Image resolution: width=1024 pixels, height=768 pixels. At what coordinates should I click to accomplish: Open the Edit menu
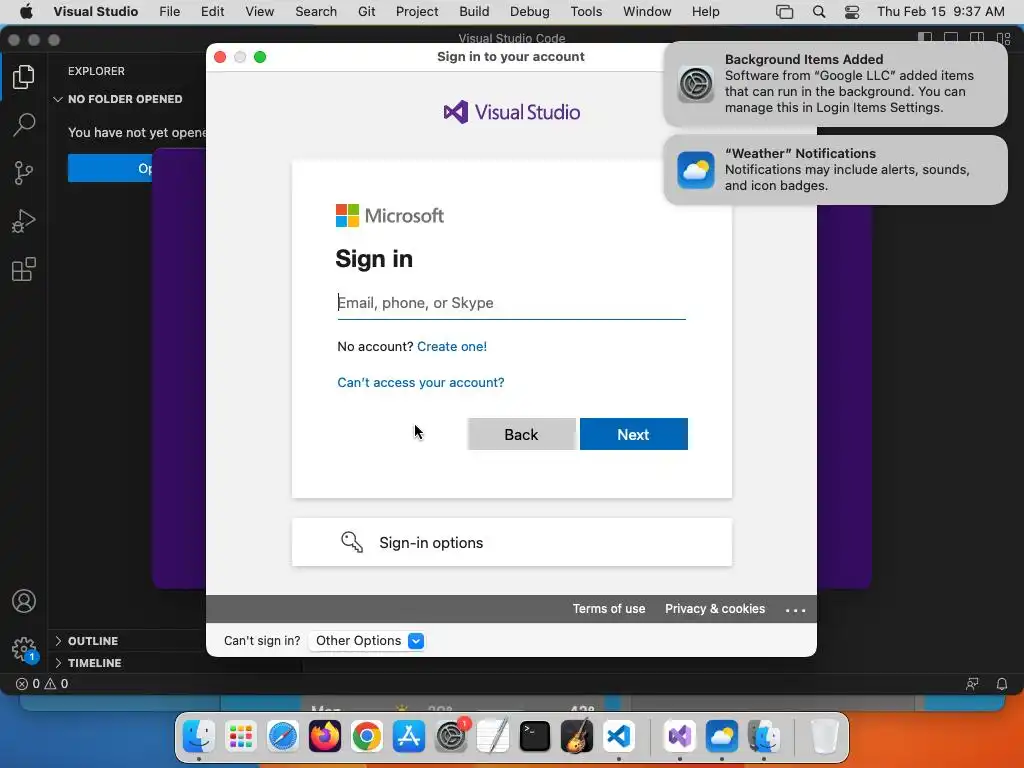[212, 12]
